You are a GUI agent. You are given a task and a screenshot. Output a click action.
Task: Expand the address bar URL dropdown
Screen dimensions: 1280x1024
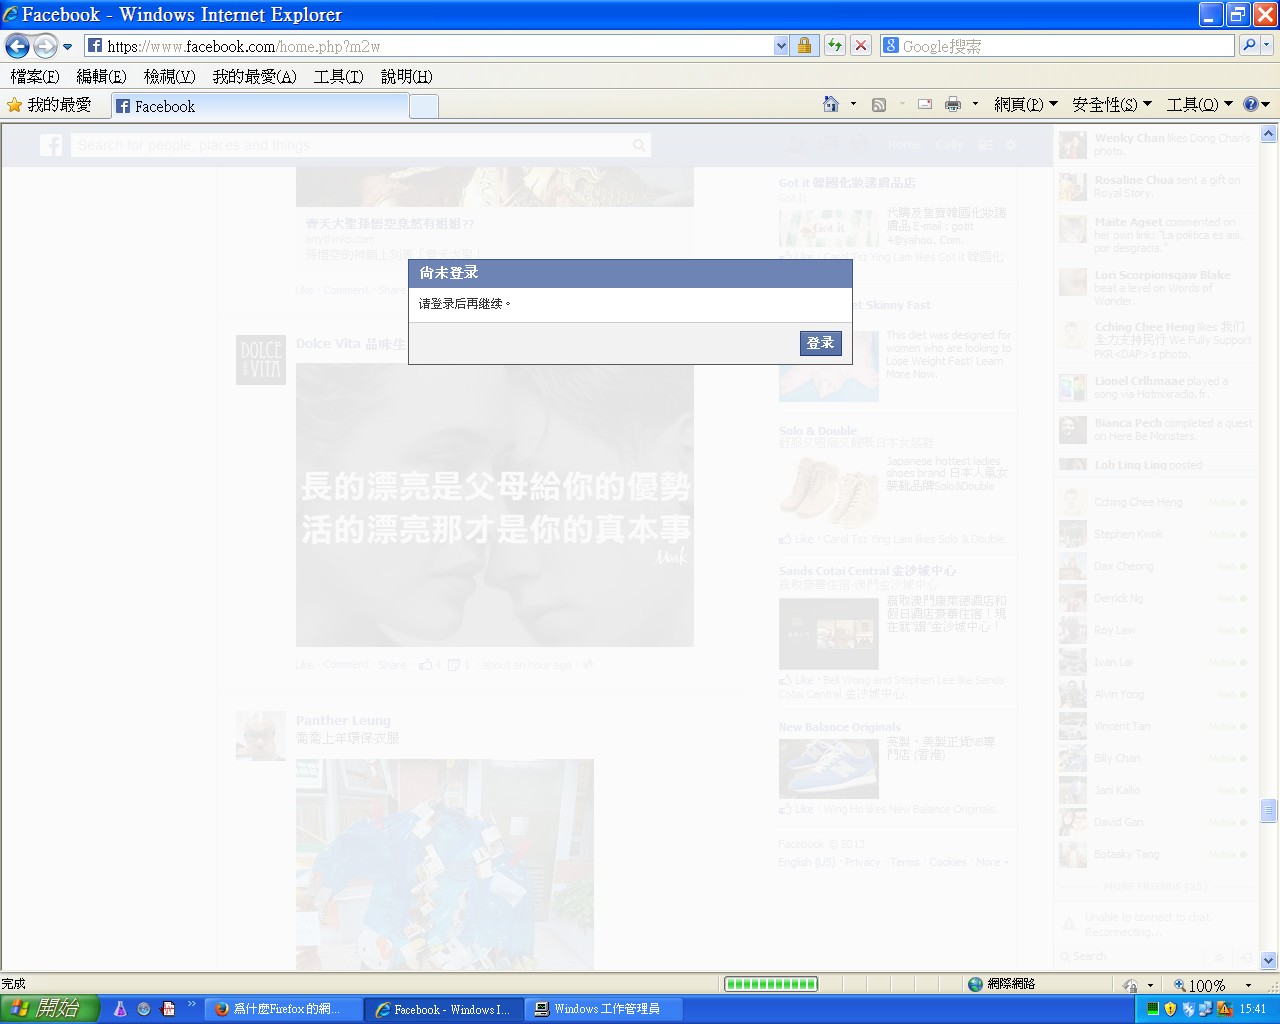tap(781, 46)
